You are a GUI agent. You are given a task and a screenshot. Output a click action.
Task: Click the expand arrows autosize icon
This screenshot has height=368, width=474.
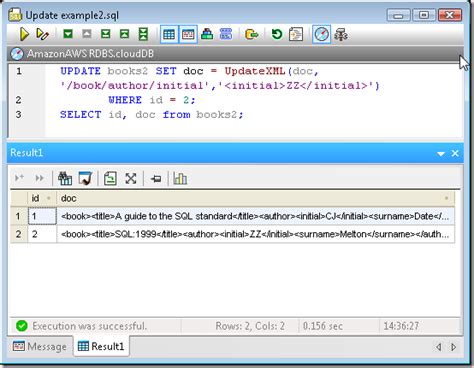click(x=131, y=178)
